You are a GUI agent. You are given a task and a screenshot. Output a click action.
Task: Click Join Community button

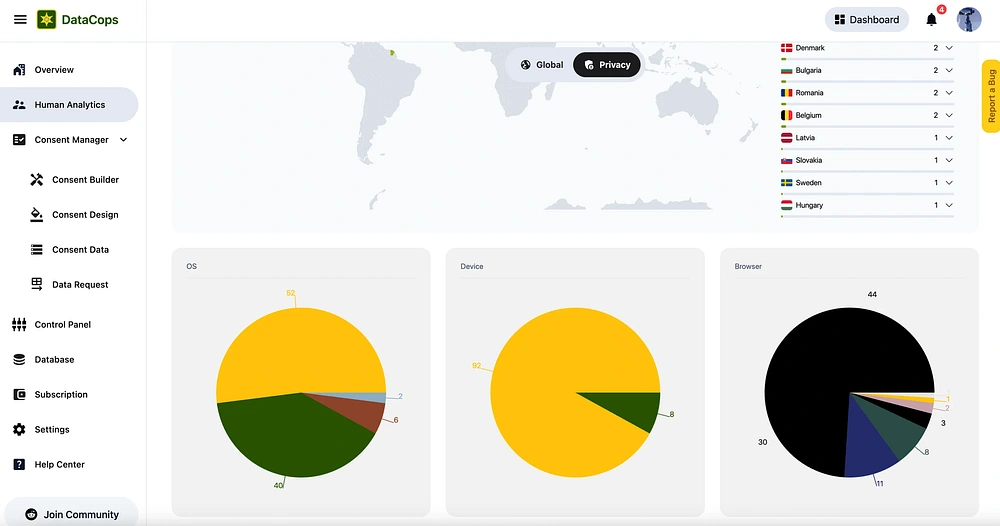click(71, 513)
